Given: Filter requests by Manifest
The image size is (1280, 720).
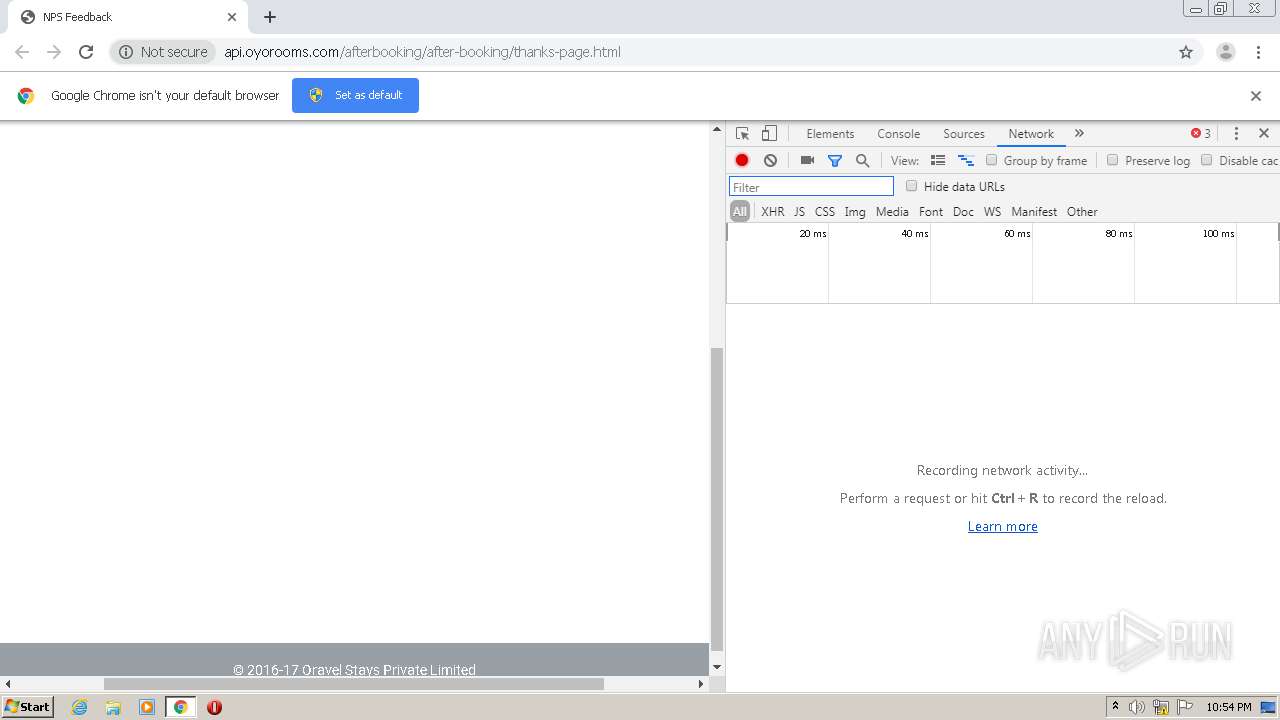Looking at the screenshot, I should coord(1034,212).
